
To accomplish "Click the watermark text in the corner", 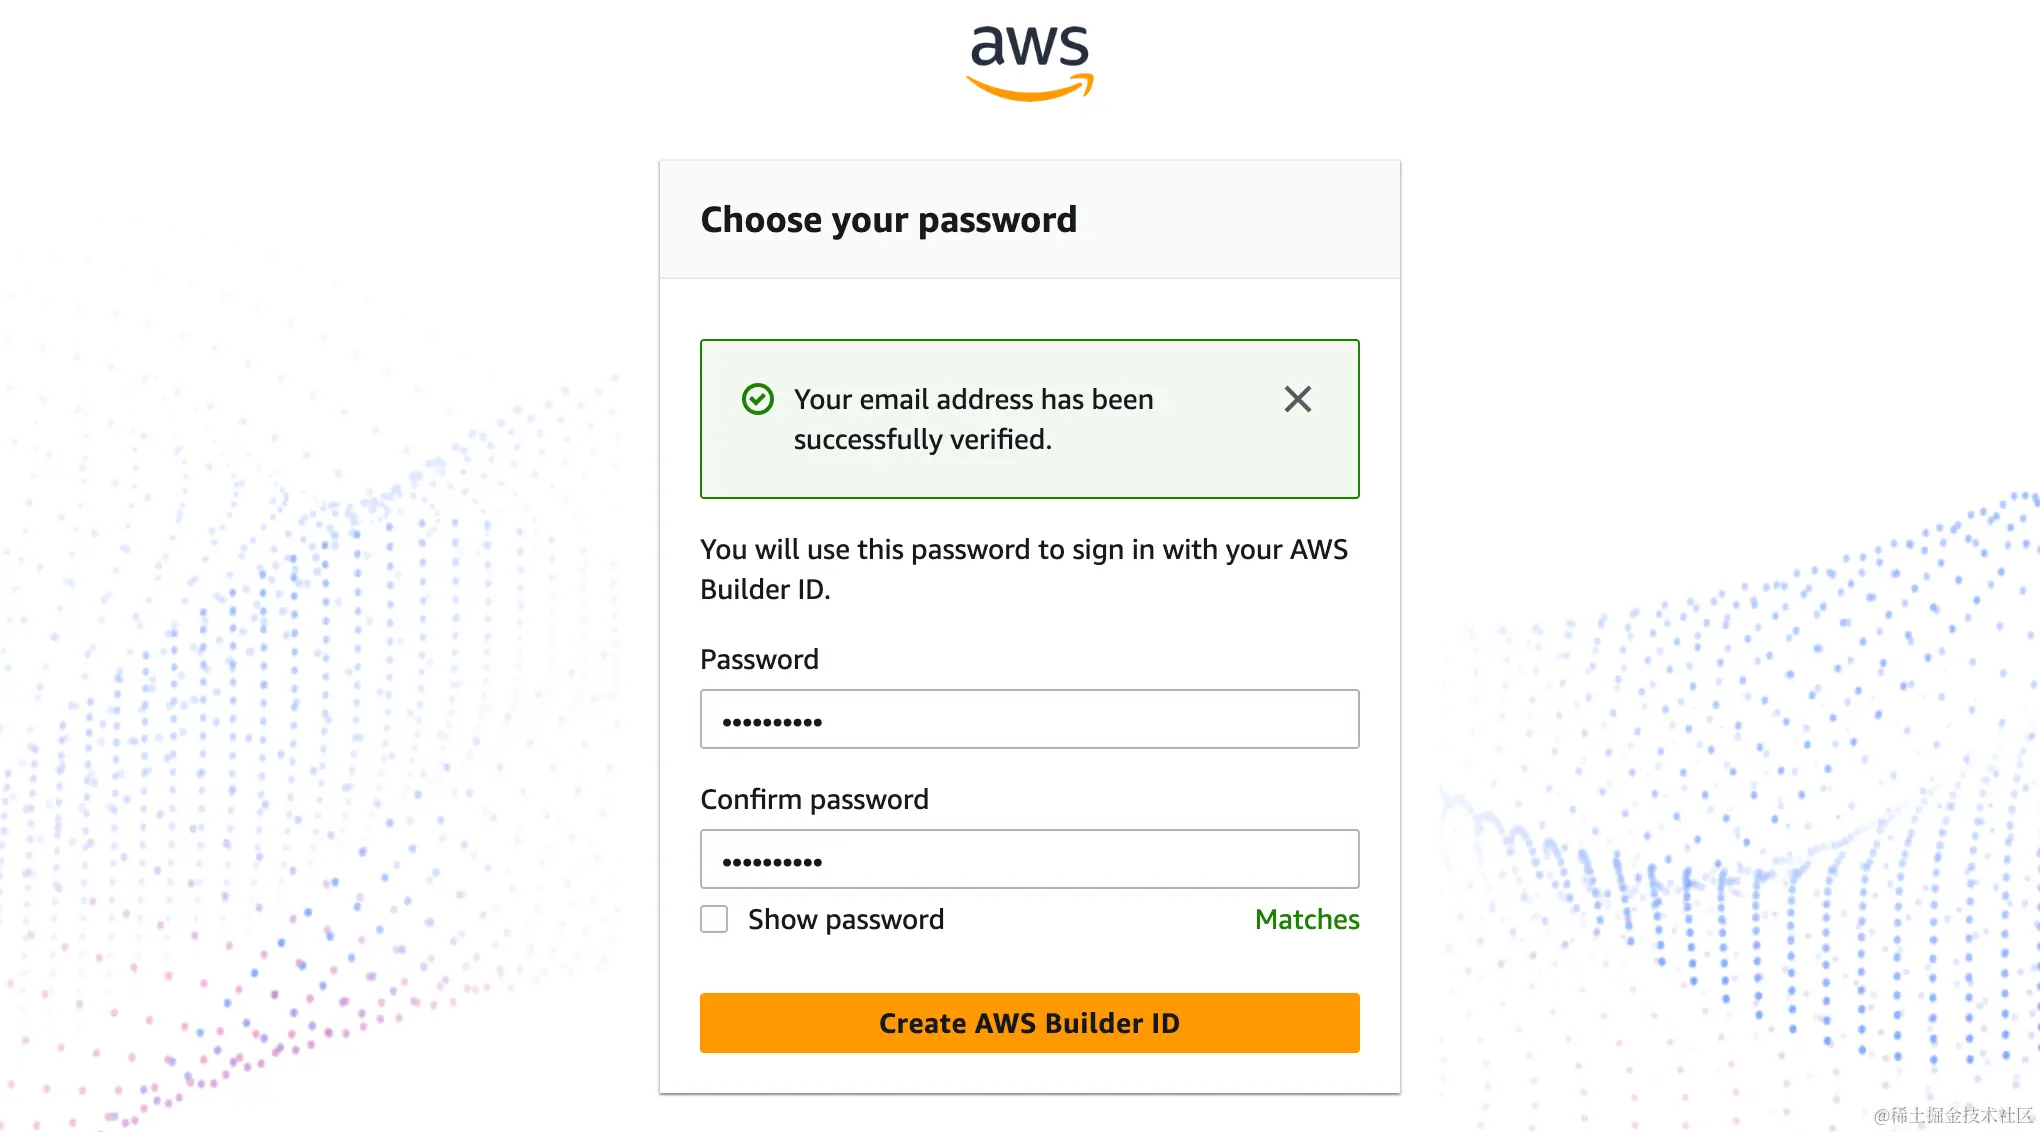I will (1952, 1115).
